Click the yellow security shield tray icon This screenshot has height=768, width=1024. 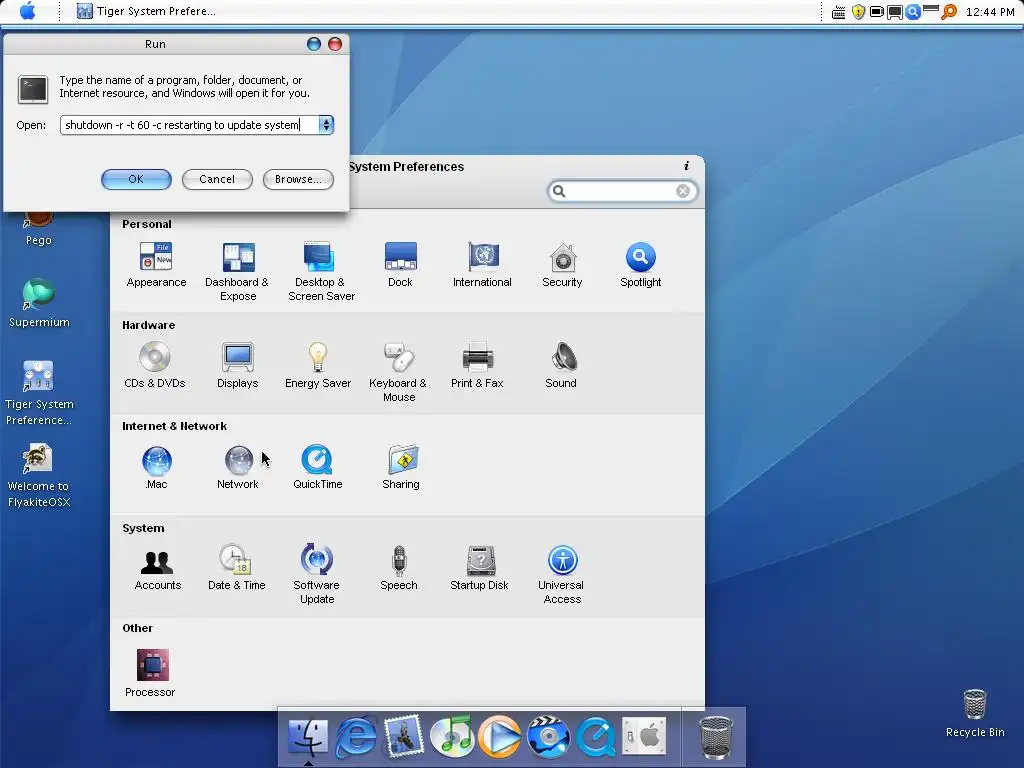click(x=858, y=12)
